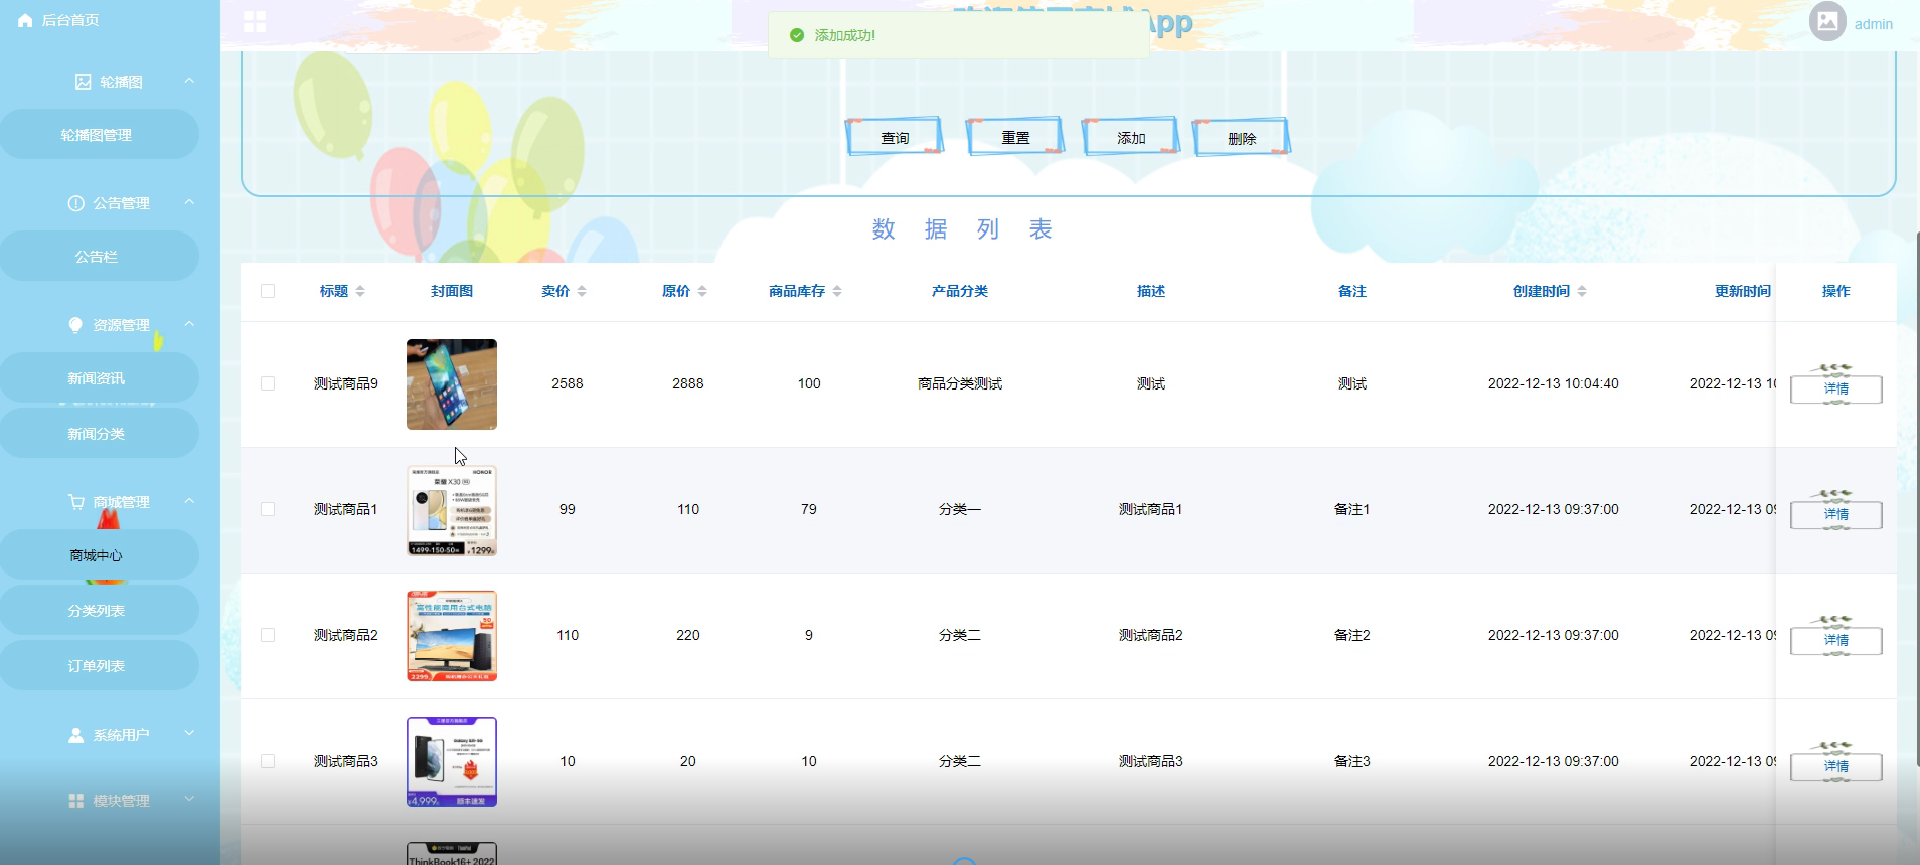Select the 商城管理 cart icon

(76, 502)
